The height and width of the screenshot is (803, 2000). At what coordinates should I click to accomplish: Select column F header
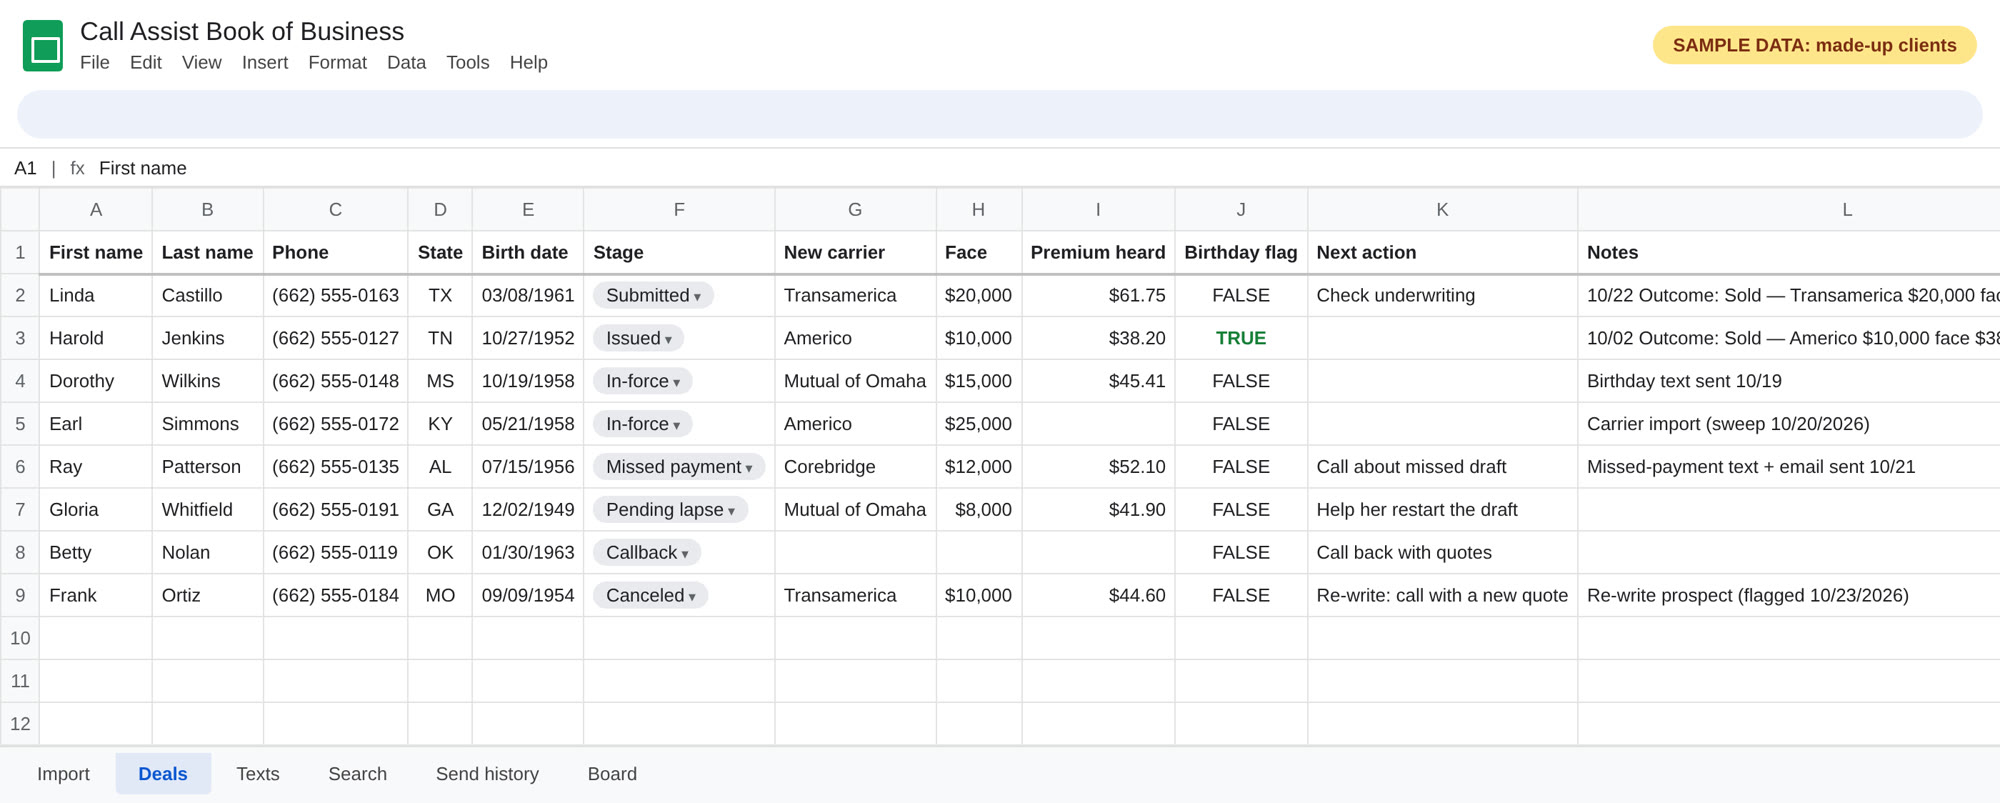(x=679, y=209)
